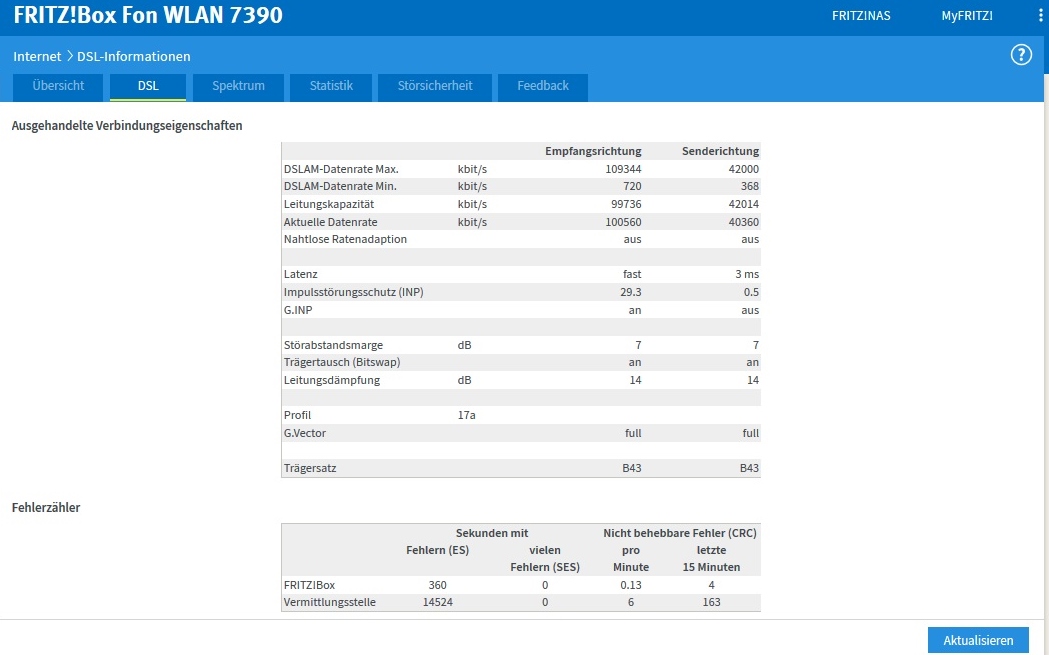Select the CRC value 163
1049x655 pixels.
711,602
